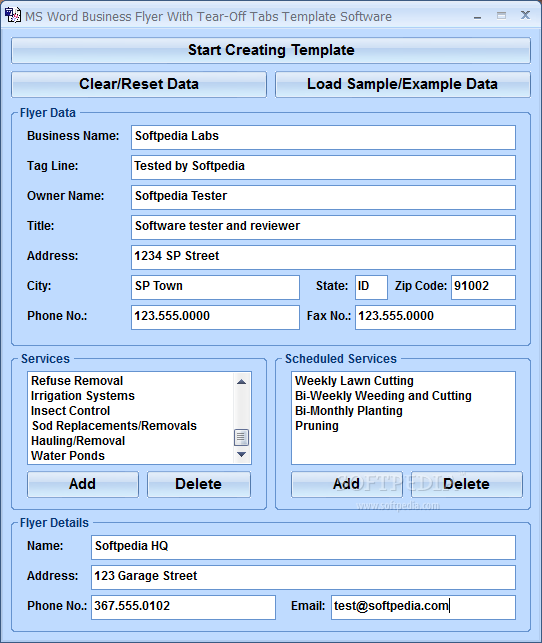Select 'Water Ponds' service item
This screenshot has width=542, height=643.
(68, 456)
